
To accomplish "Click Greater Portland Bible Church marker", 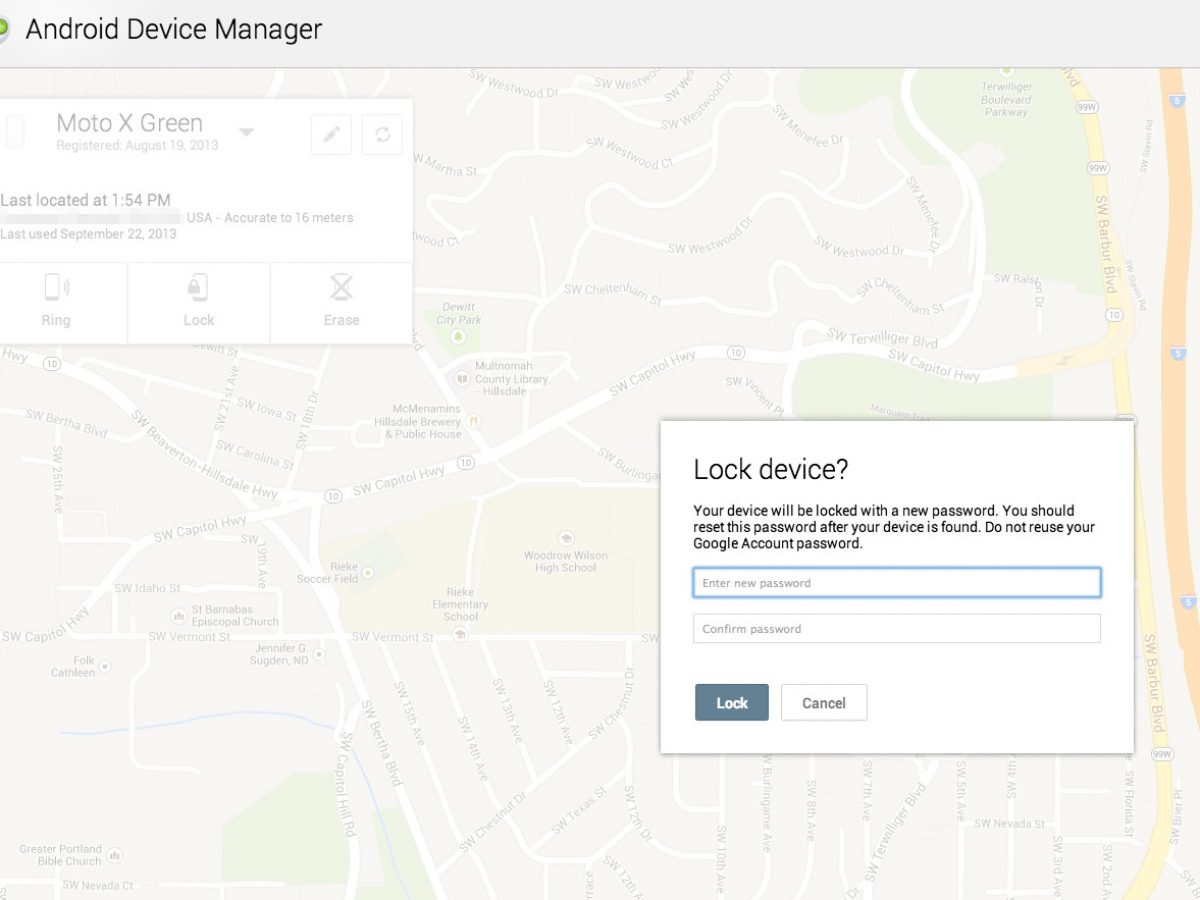I will click(x=114, y=856).
